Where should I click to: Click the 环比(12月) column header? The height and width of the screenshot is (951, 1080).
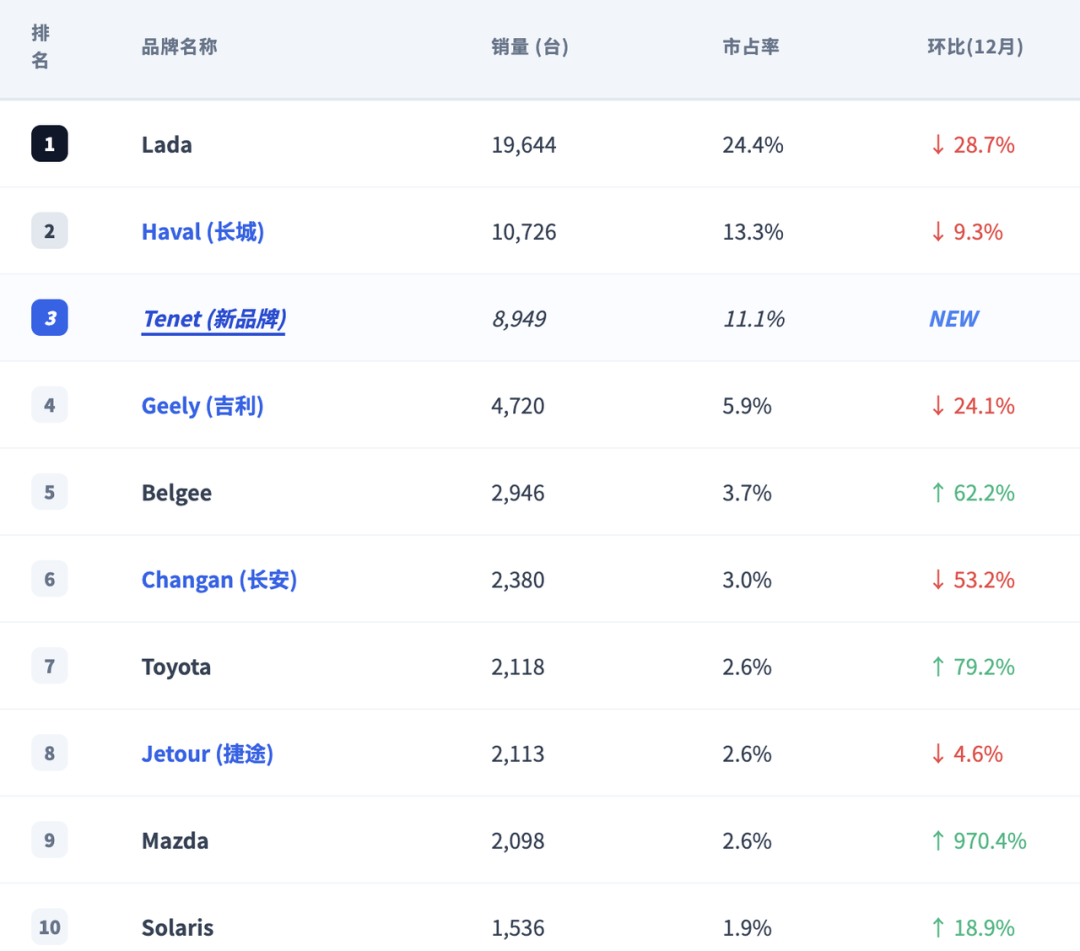pyautogui.click(x=975, y=47)
